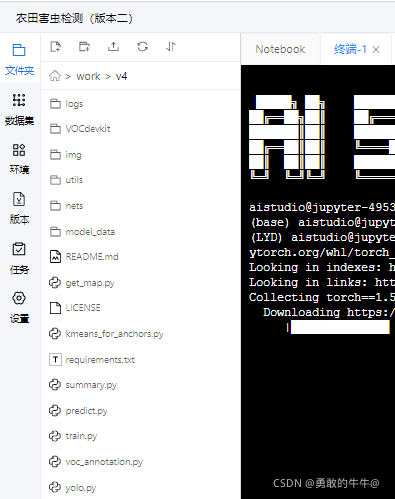Refresh the file list
Image resolution: width=395 pixels, height=499 pixels.
[142, 47]
